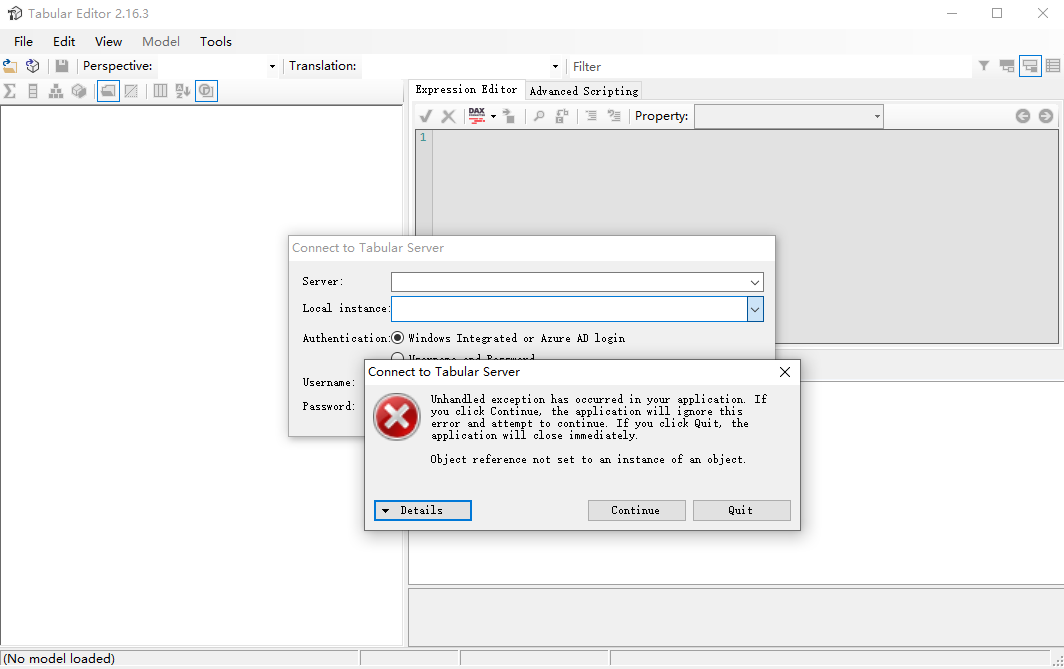Click the hierarchies icon in the toolbar
This screenshot has height=669, width=1064.
coord(56,90)
